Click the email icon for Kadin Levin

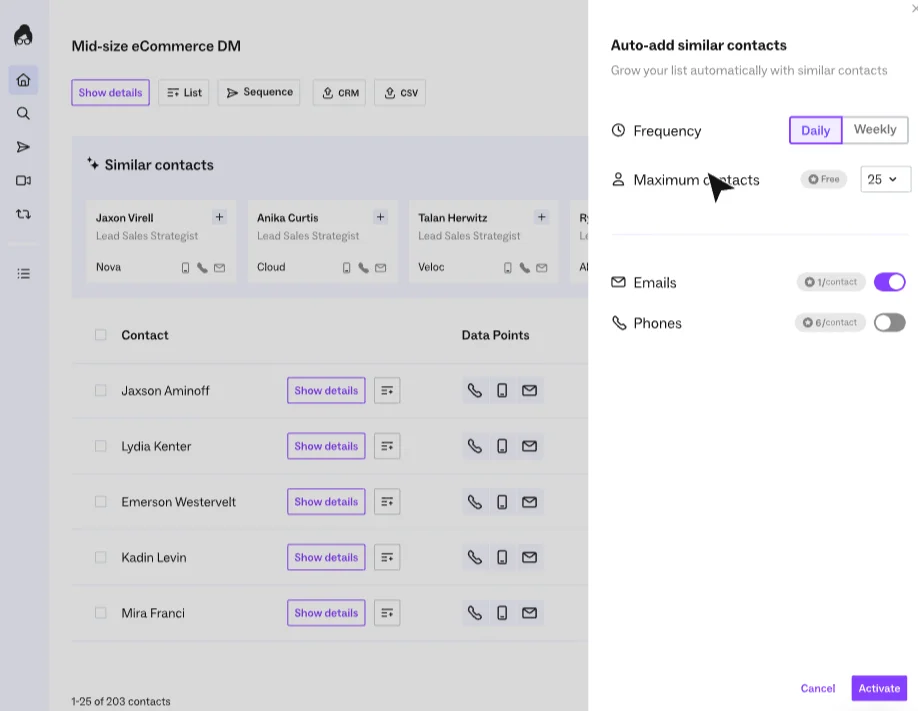click(529, 558)
